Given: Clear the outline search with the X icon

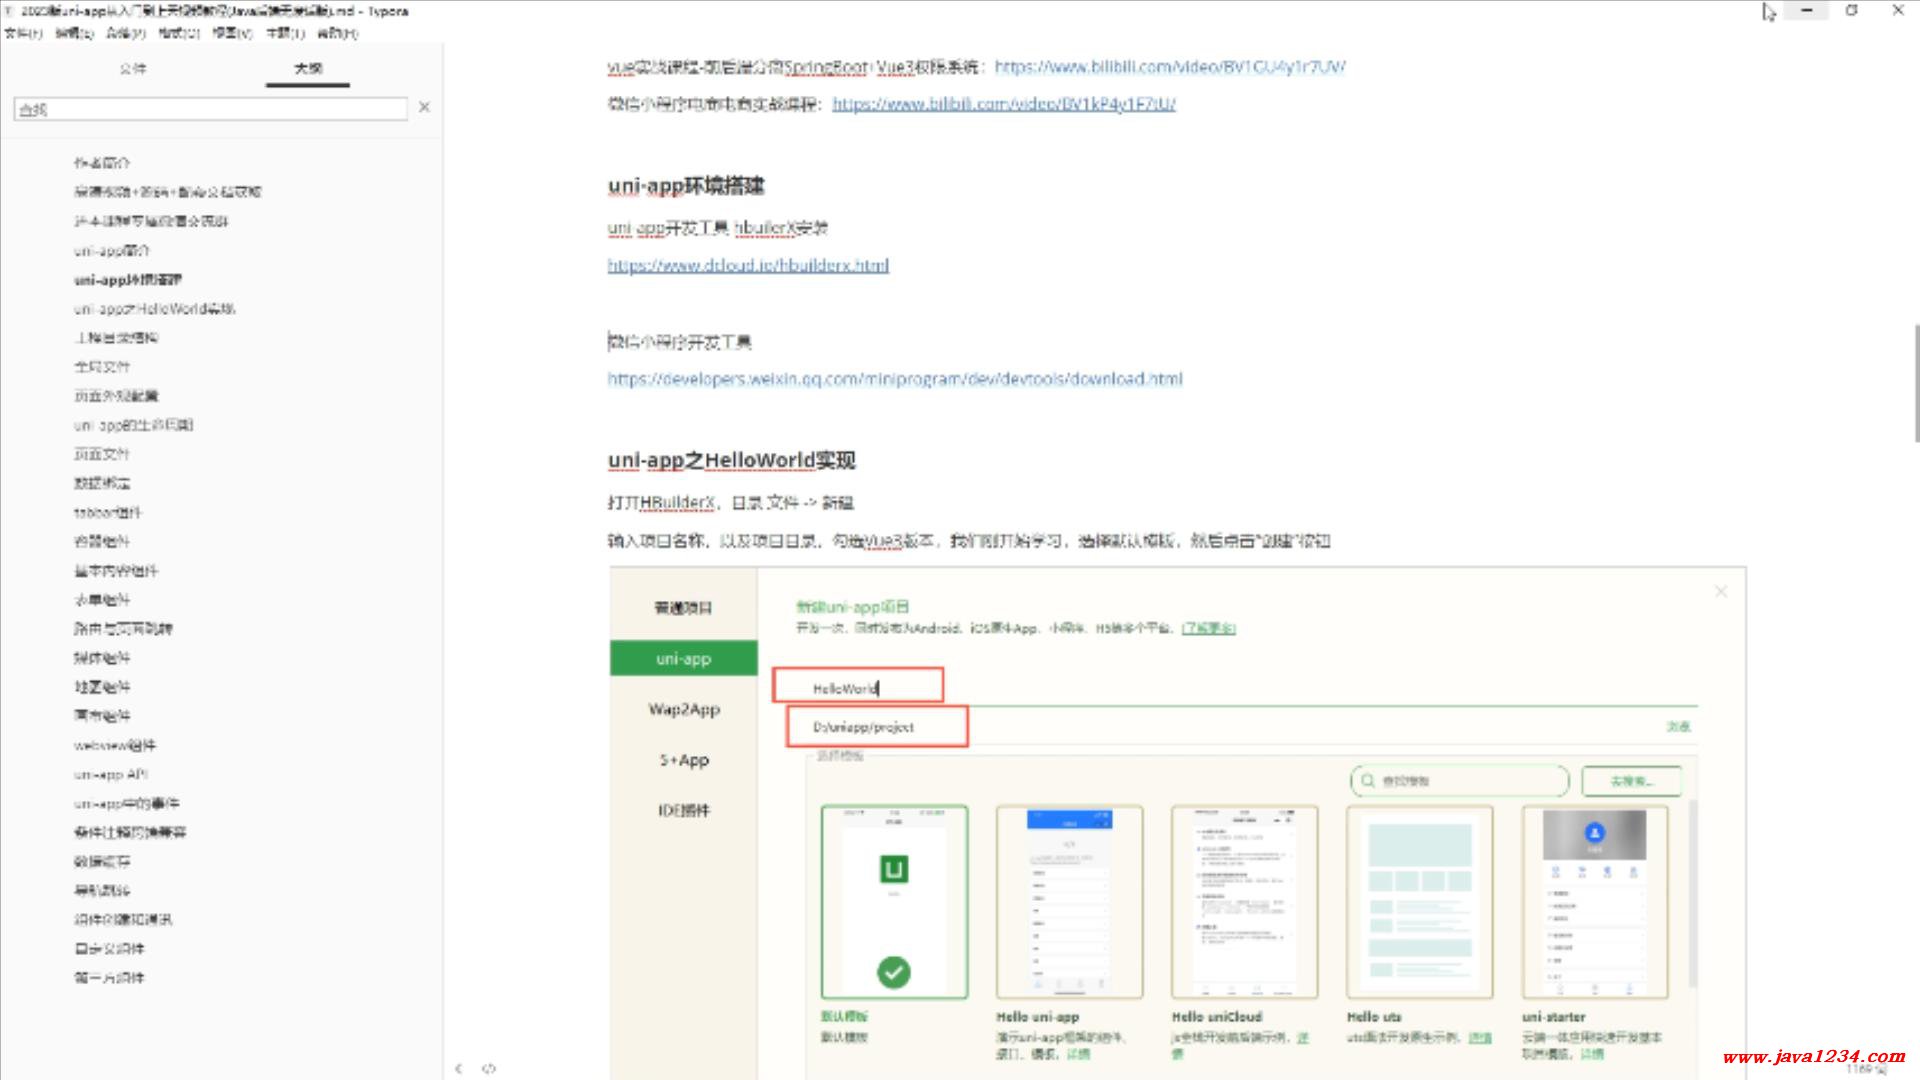Looking at the screenshot, I should (x=424, y=107).
